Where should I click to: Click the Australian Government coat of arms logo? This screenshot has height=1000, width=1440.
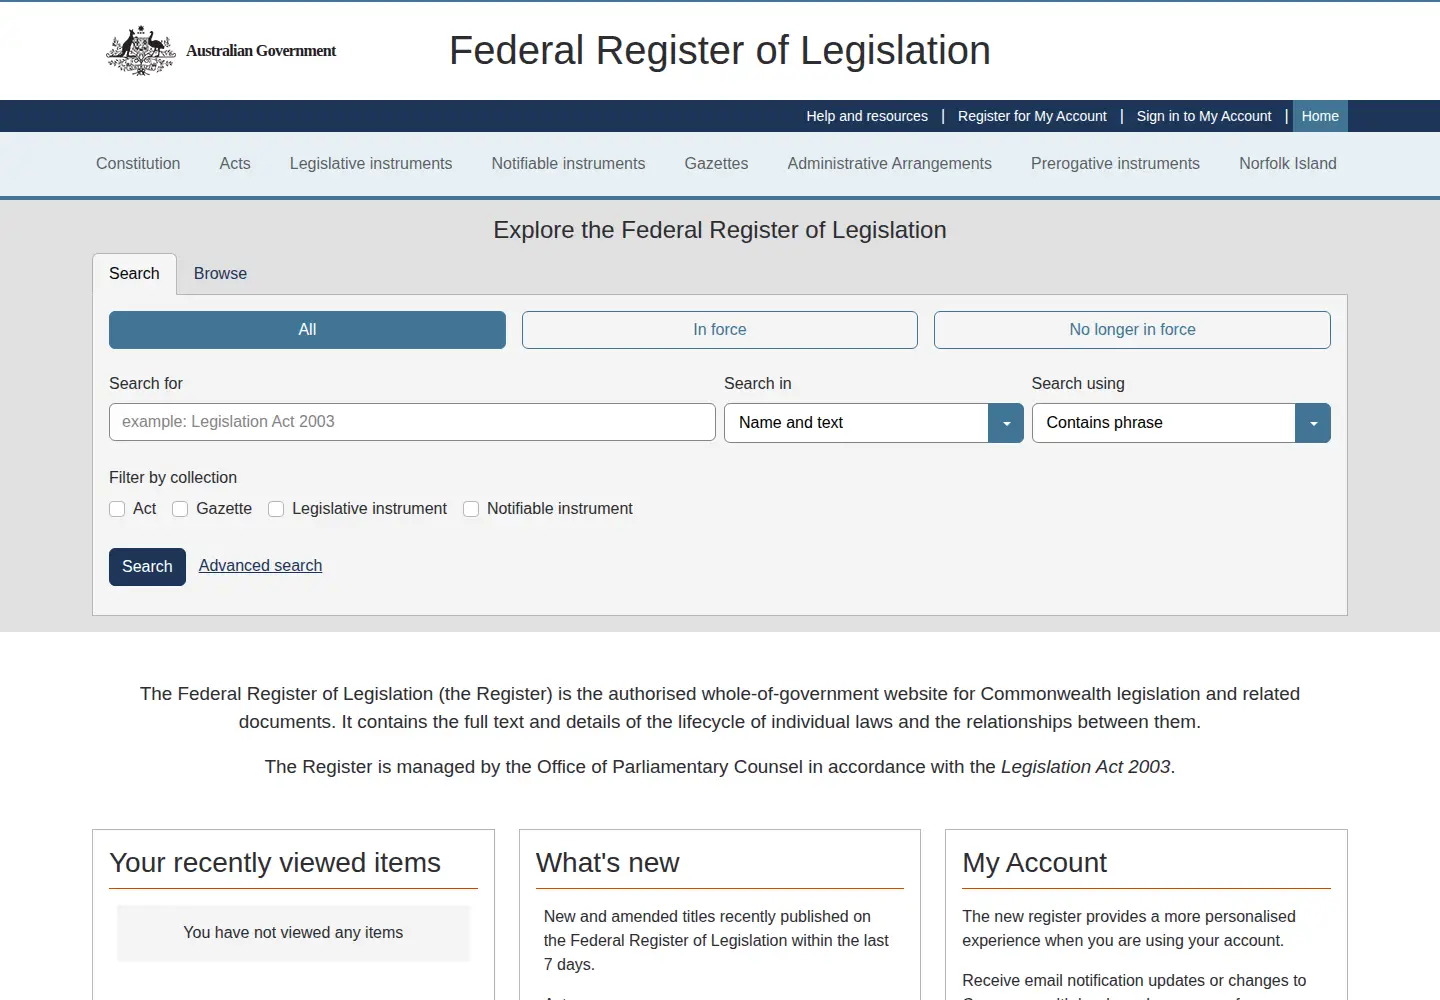click(x=141, y=50)
